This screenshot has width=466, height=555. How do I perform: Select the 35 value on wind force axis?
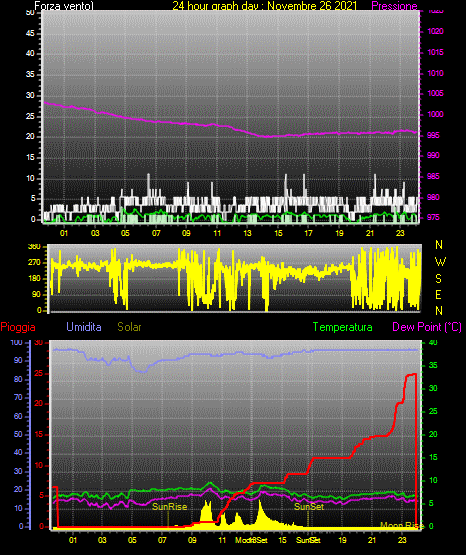pos(30,74)
